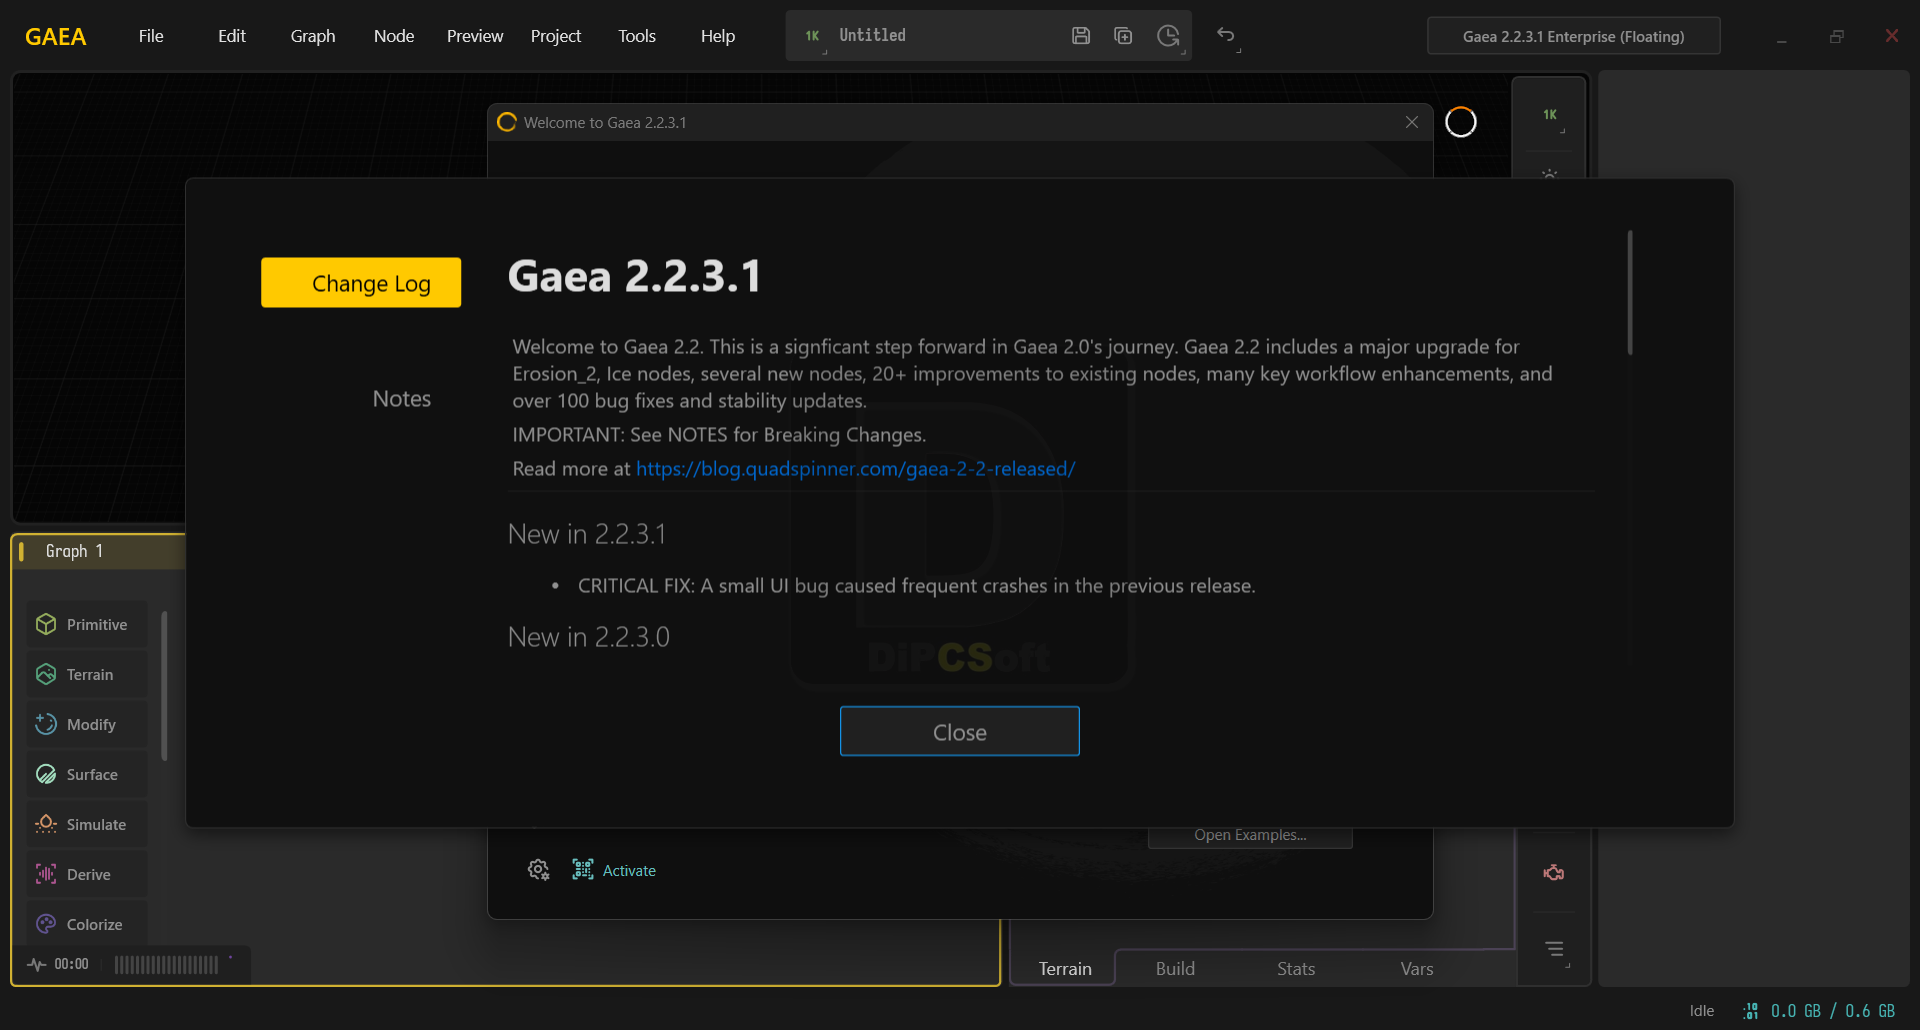Open the quadspinner blog release link
The width and height of the screenshot is (1920, 1030).
(x=856, y=469)
